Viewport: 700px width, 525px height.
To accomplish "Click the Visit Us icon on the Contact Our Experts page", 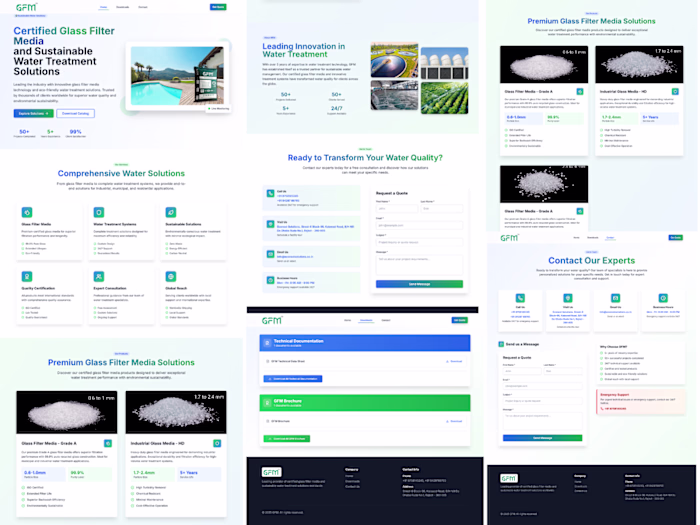I will pyautogui.click(x=568, y=298).
